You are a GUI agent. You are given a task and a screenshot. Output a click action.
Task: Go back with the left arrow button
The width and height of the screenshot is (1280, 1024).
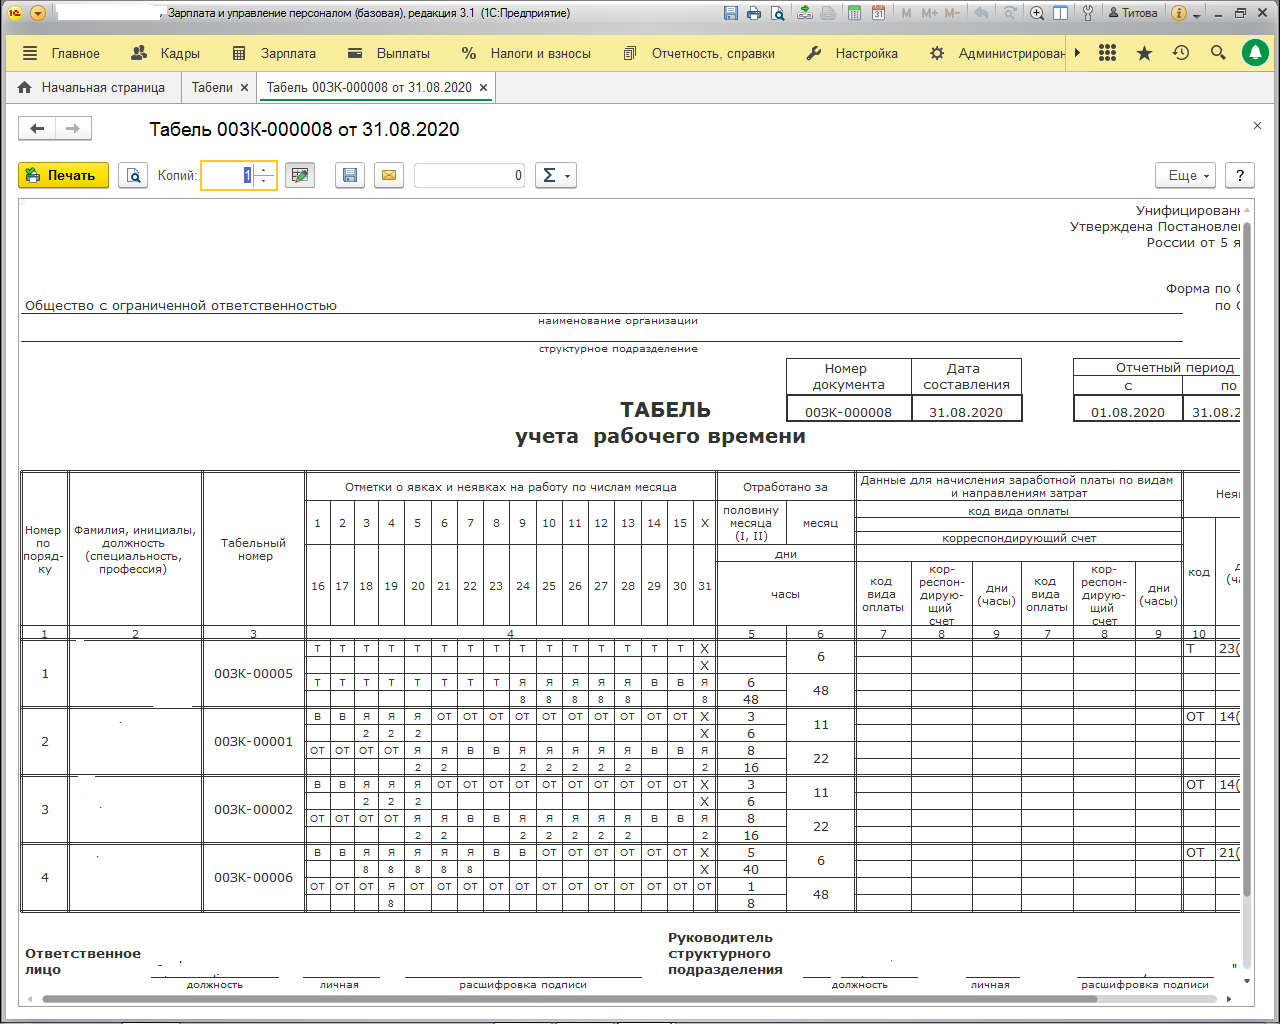(37, 128)
